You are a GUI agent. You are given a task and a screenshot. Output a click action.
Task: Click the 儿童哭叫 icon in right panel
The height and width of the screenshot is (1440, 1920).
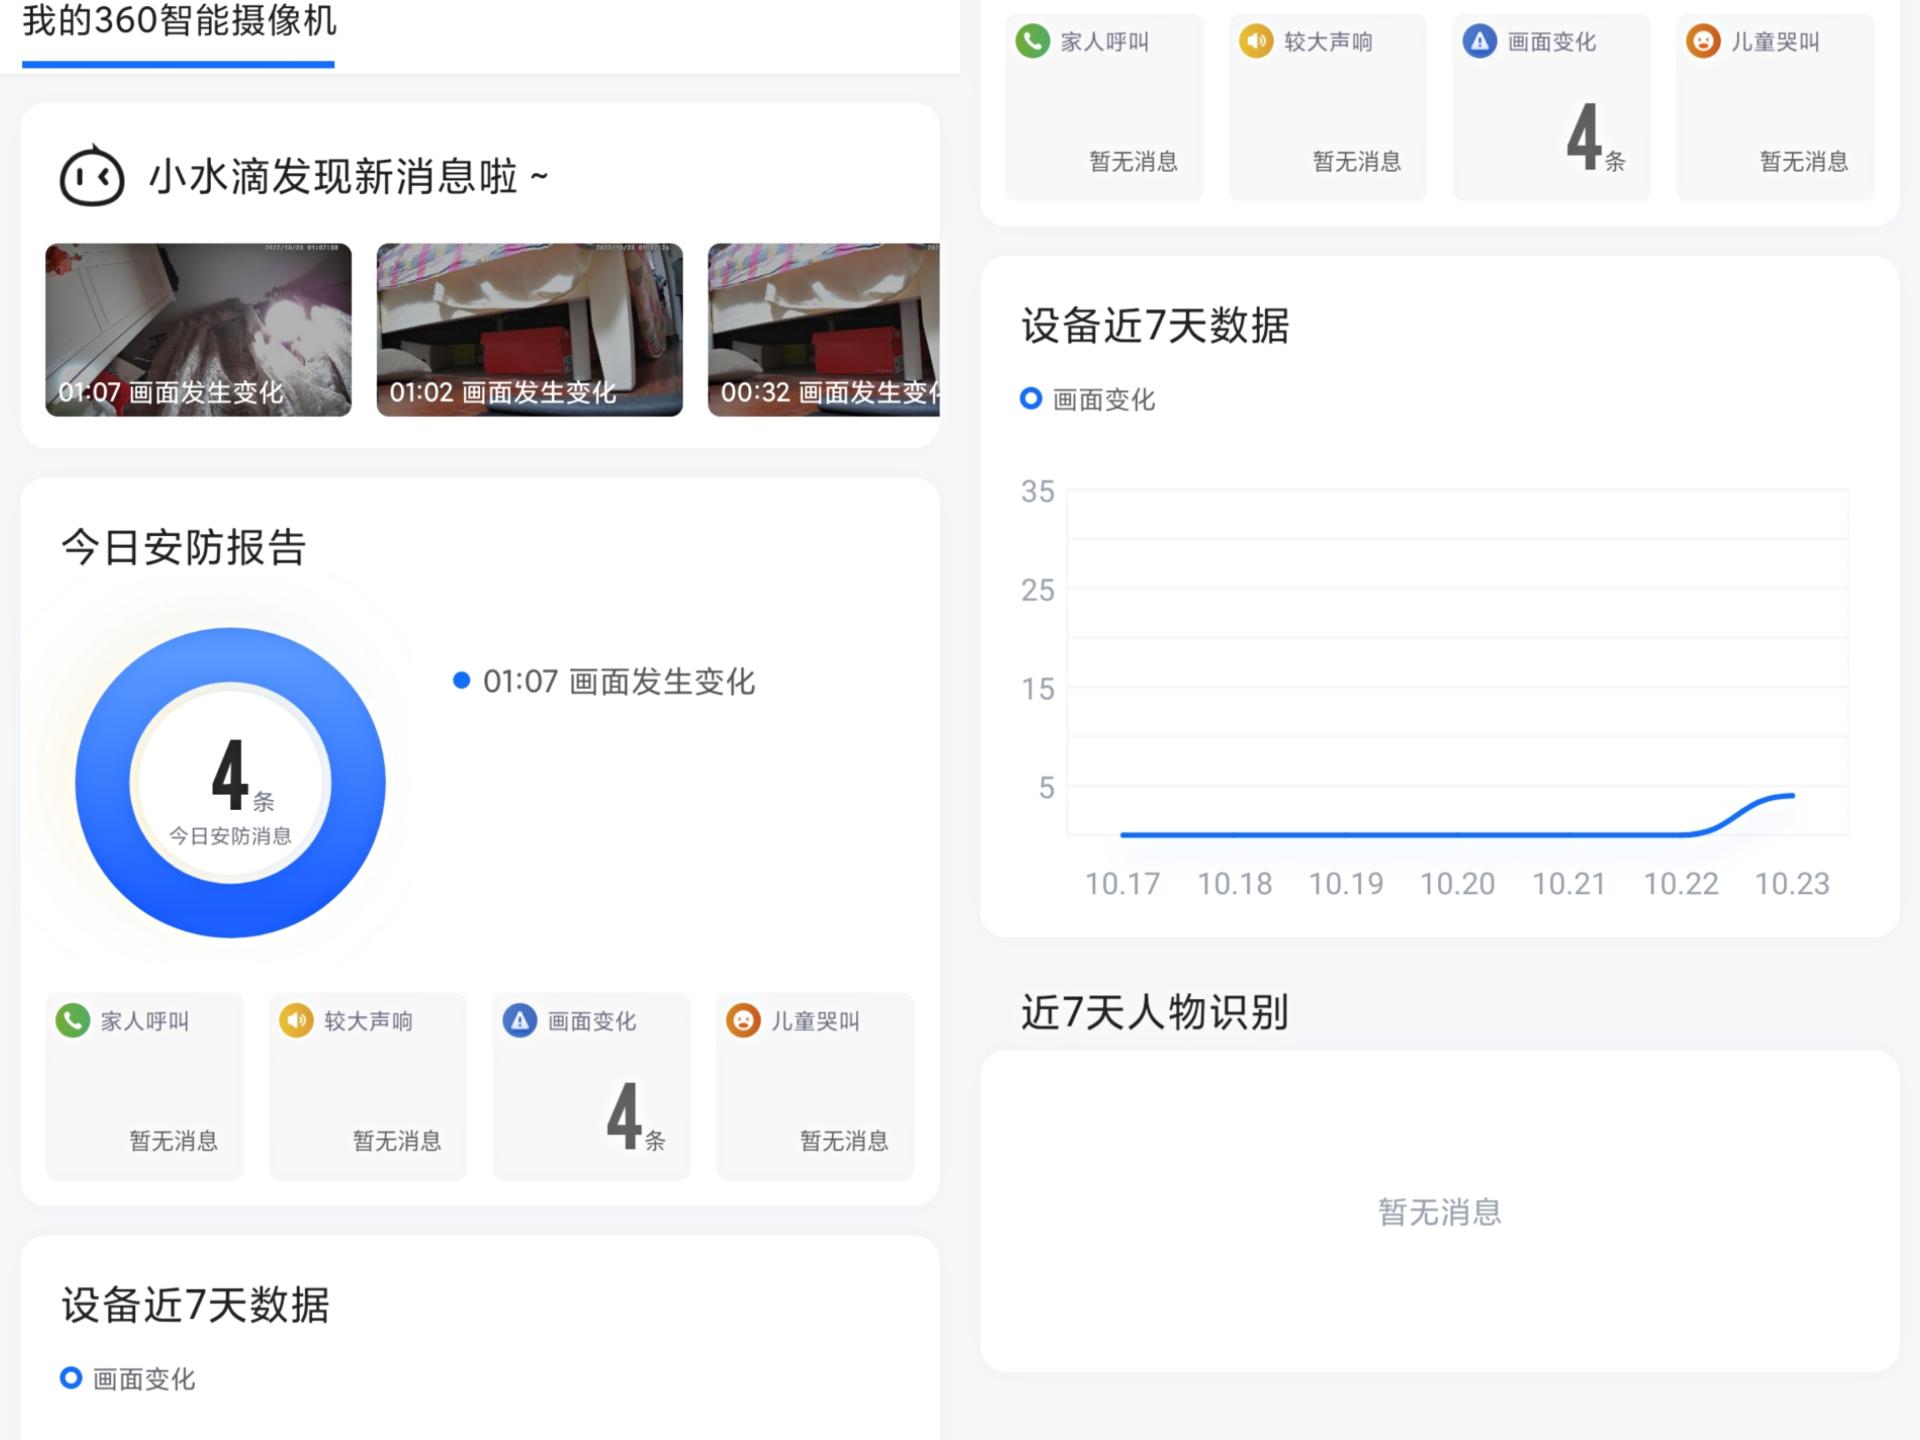[x=1701, y=42]
